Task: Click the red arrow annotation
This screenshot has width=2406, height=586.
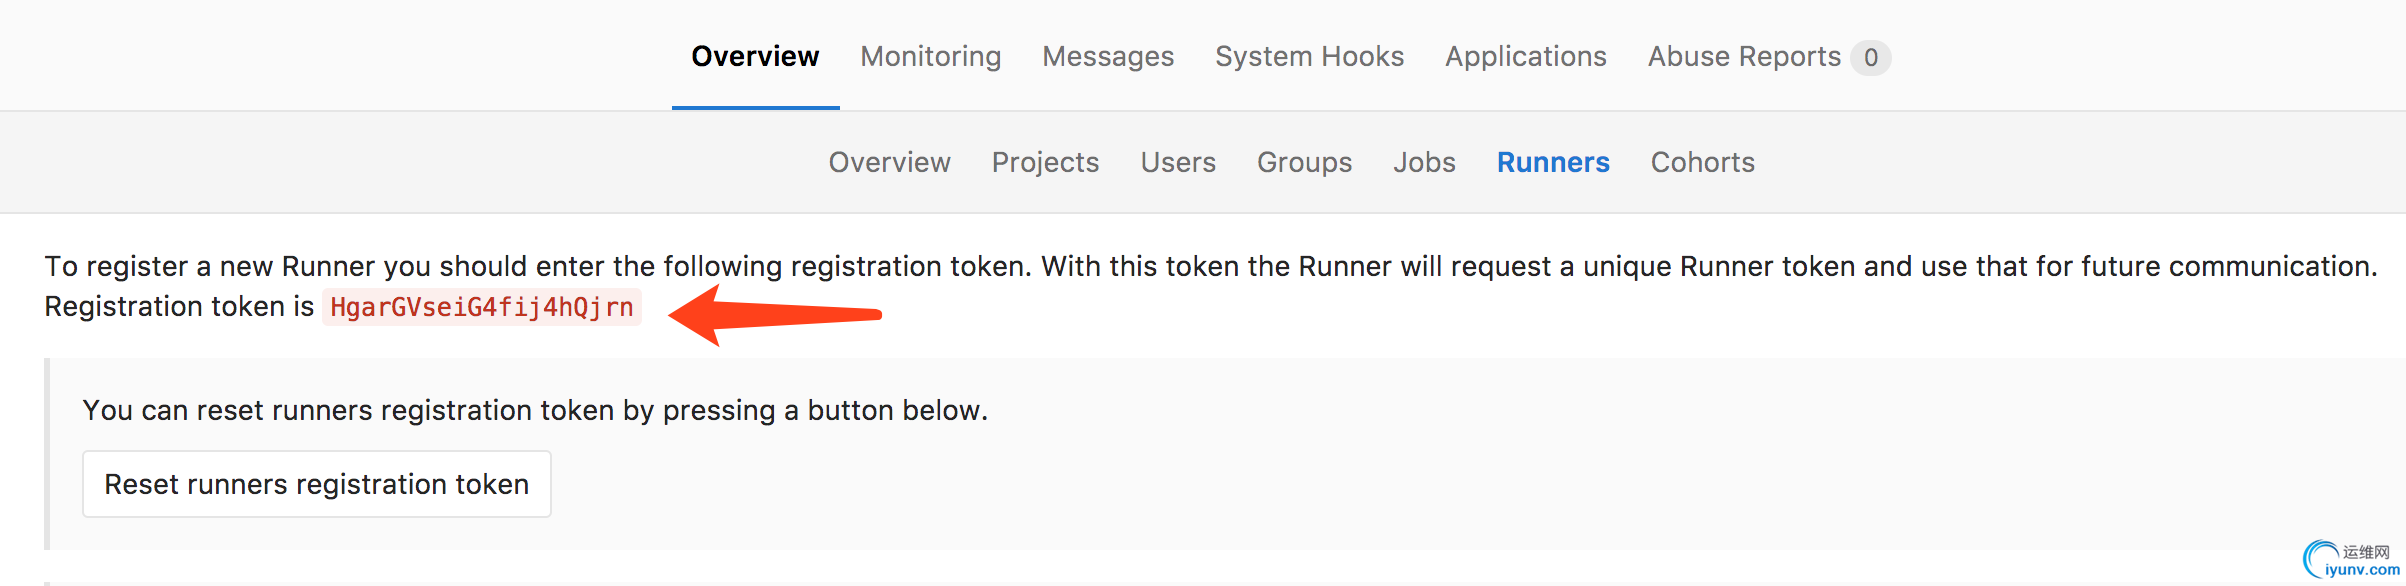Action: [x=774, y=315]
